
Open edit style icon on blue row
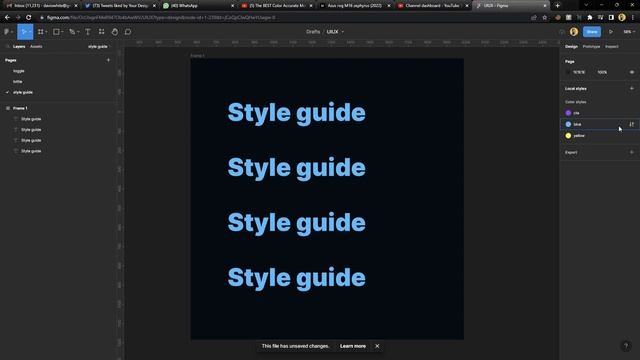pyautogui.click(x=631, y=124)
